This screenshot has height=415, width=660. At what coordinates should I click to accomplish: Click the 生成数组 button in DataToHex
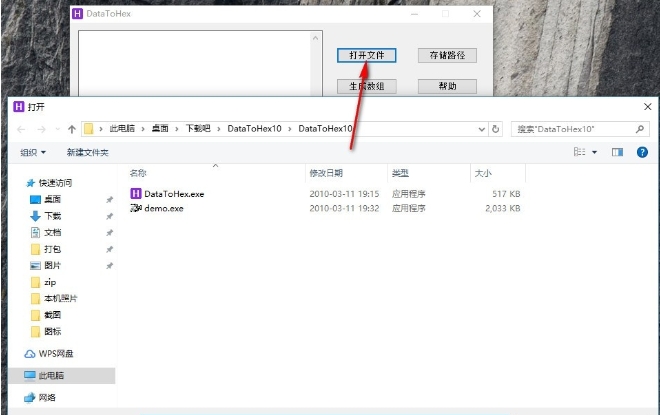[366, 86]
